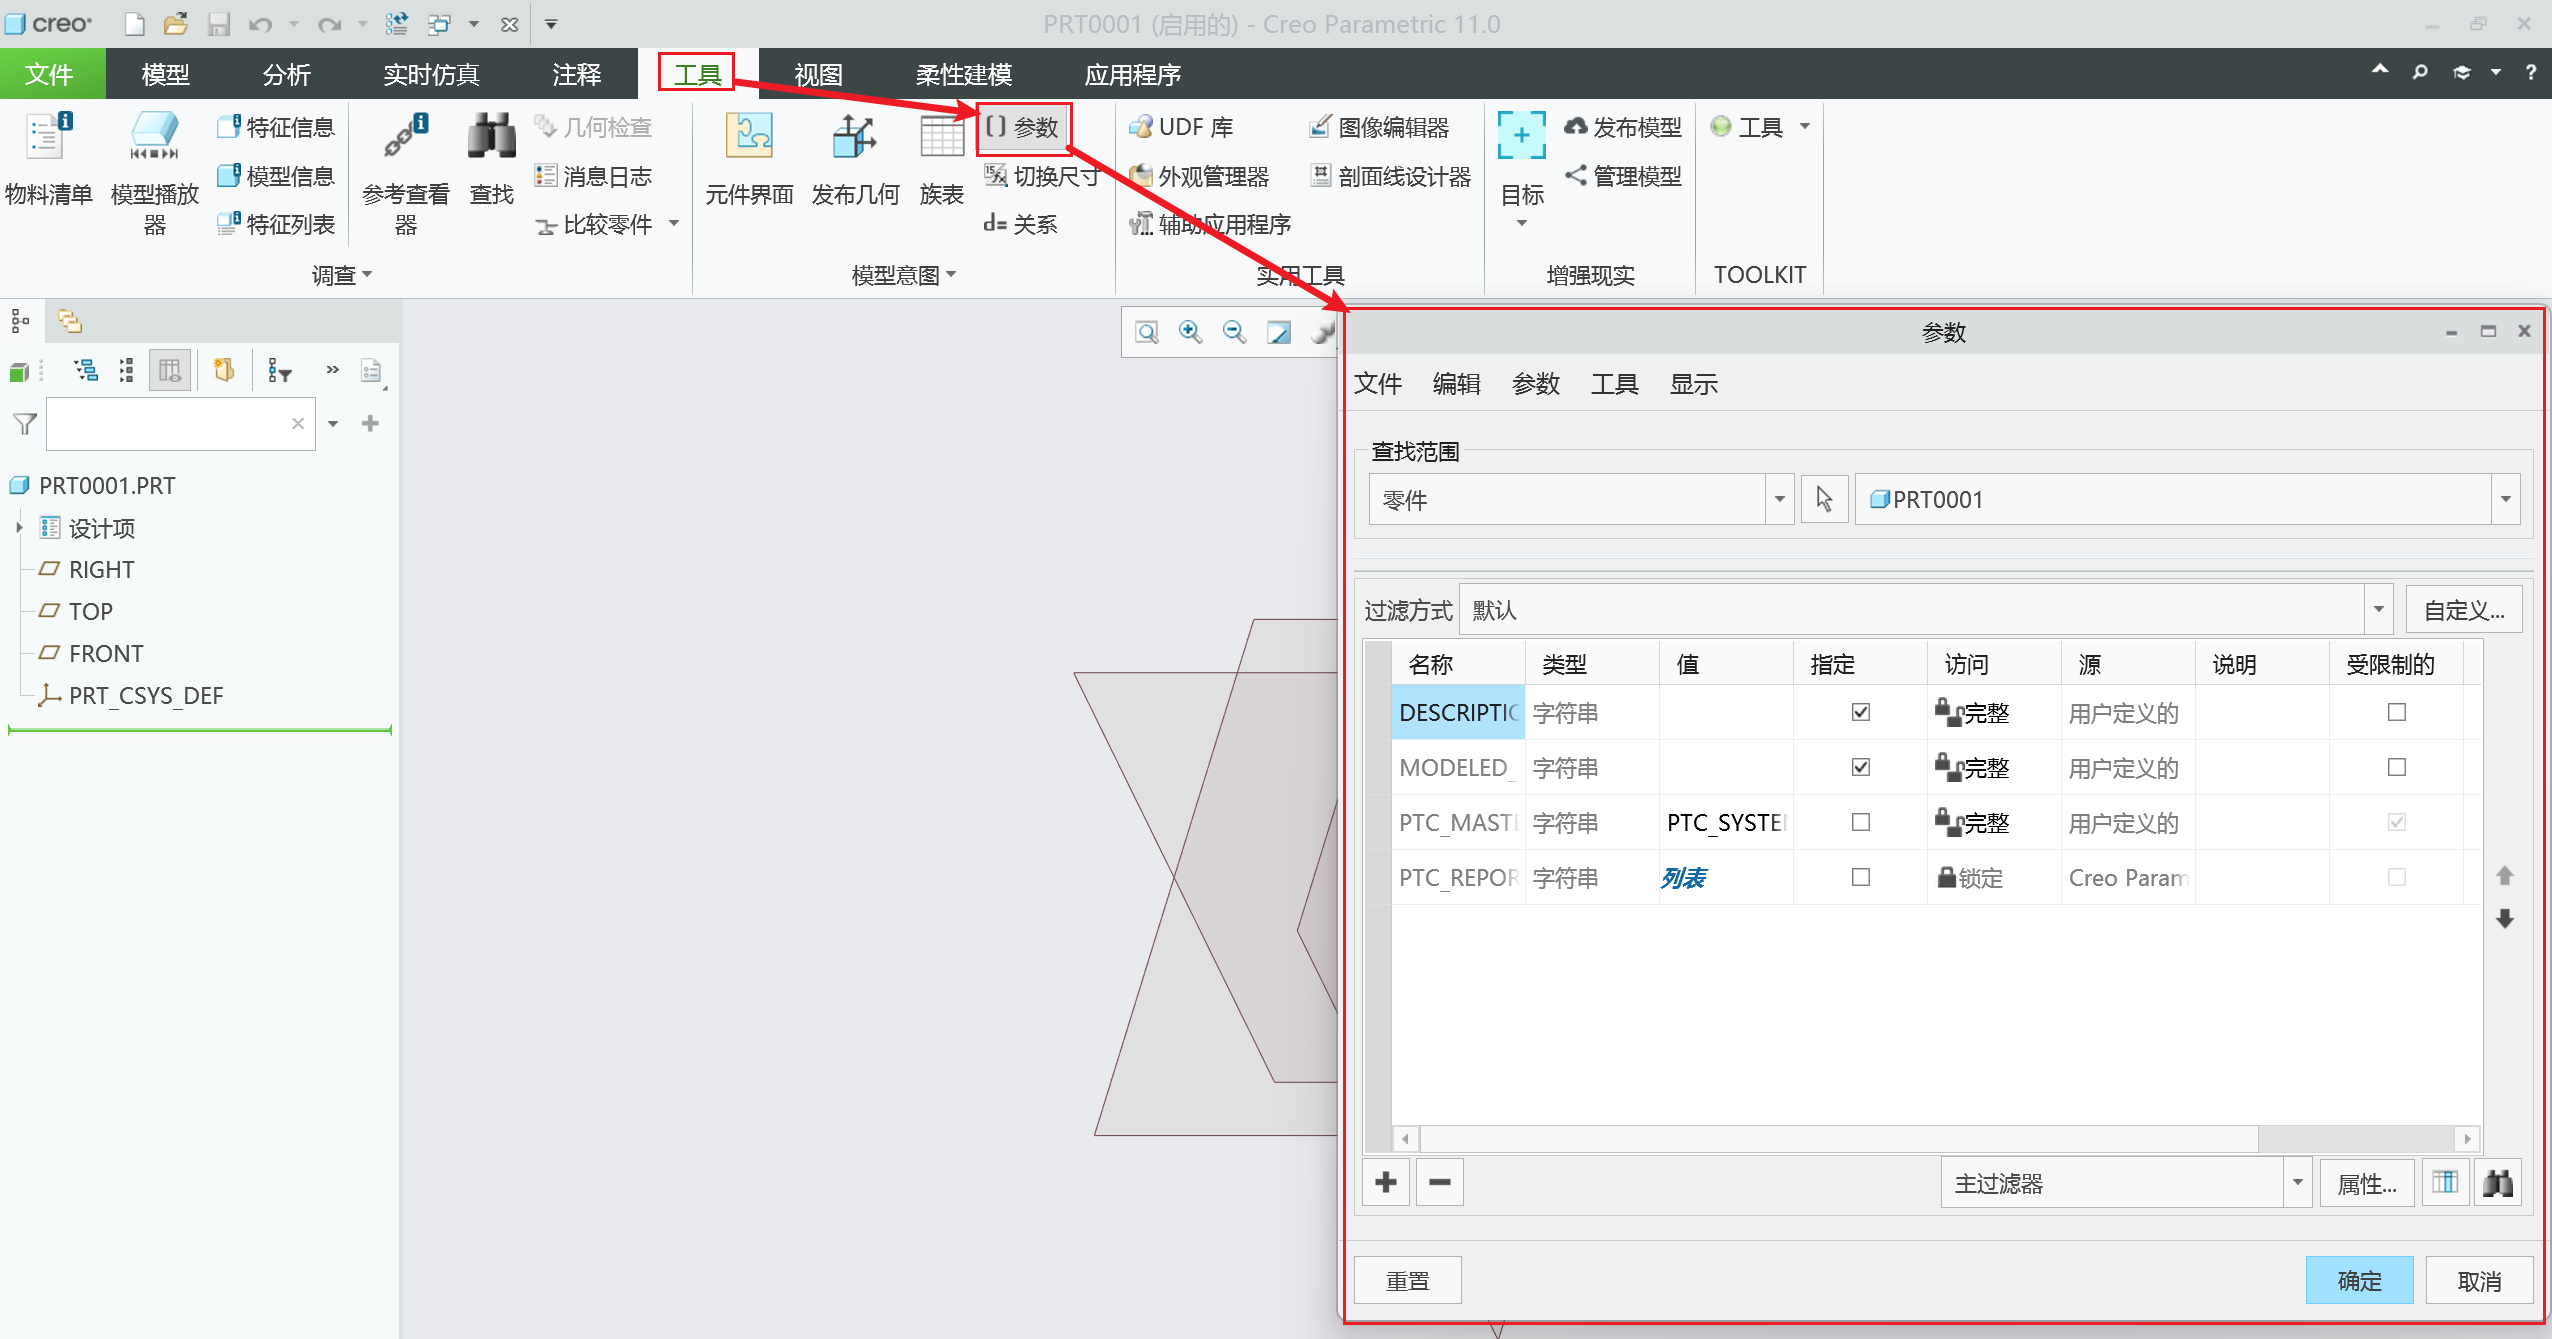
Task: Click the 自定义... button
Action: pyautogui.click(x=2464, y=609)
